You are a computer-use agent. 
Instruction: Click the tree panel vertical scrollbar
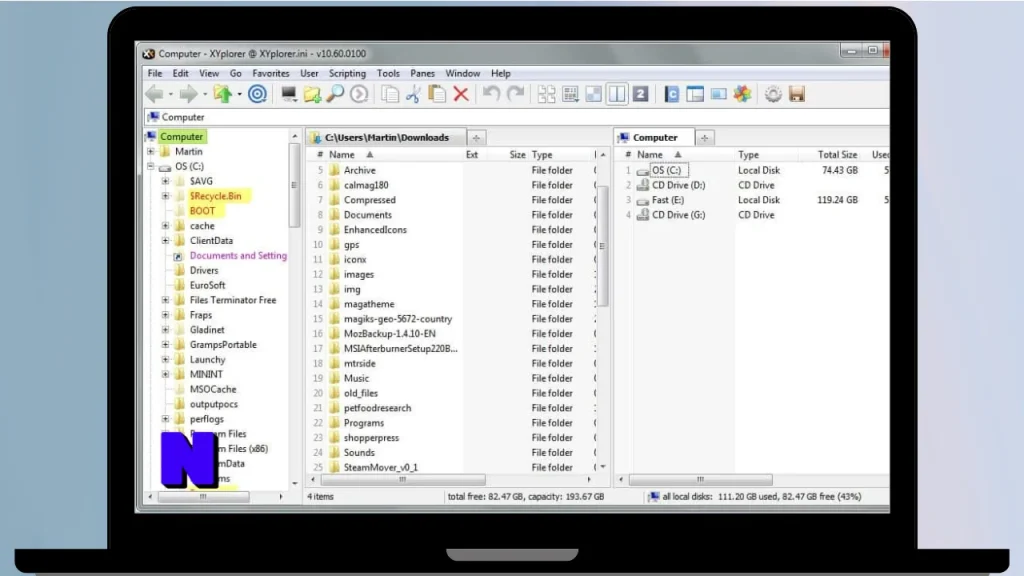294,186
